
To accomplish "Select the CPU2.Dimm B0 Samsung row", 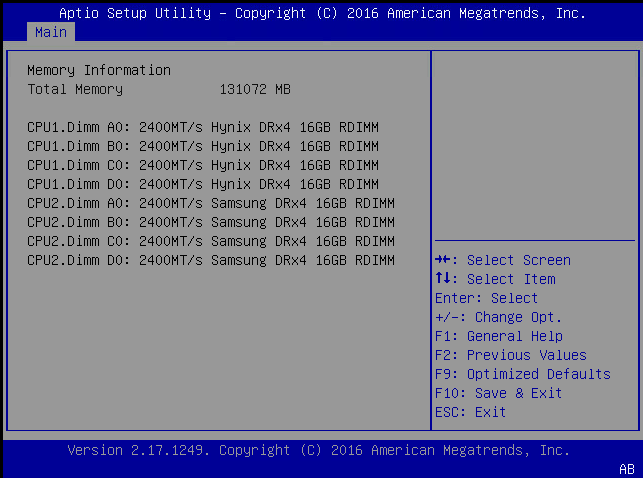I will tap(211, 222).
